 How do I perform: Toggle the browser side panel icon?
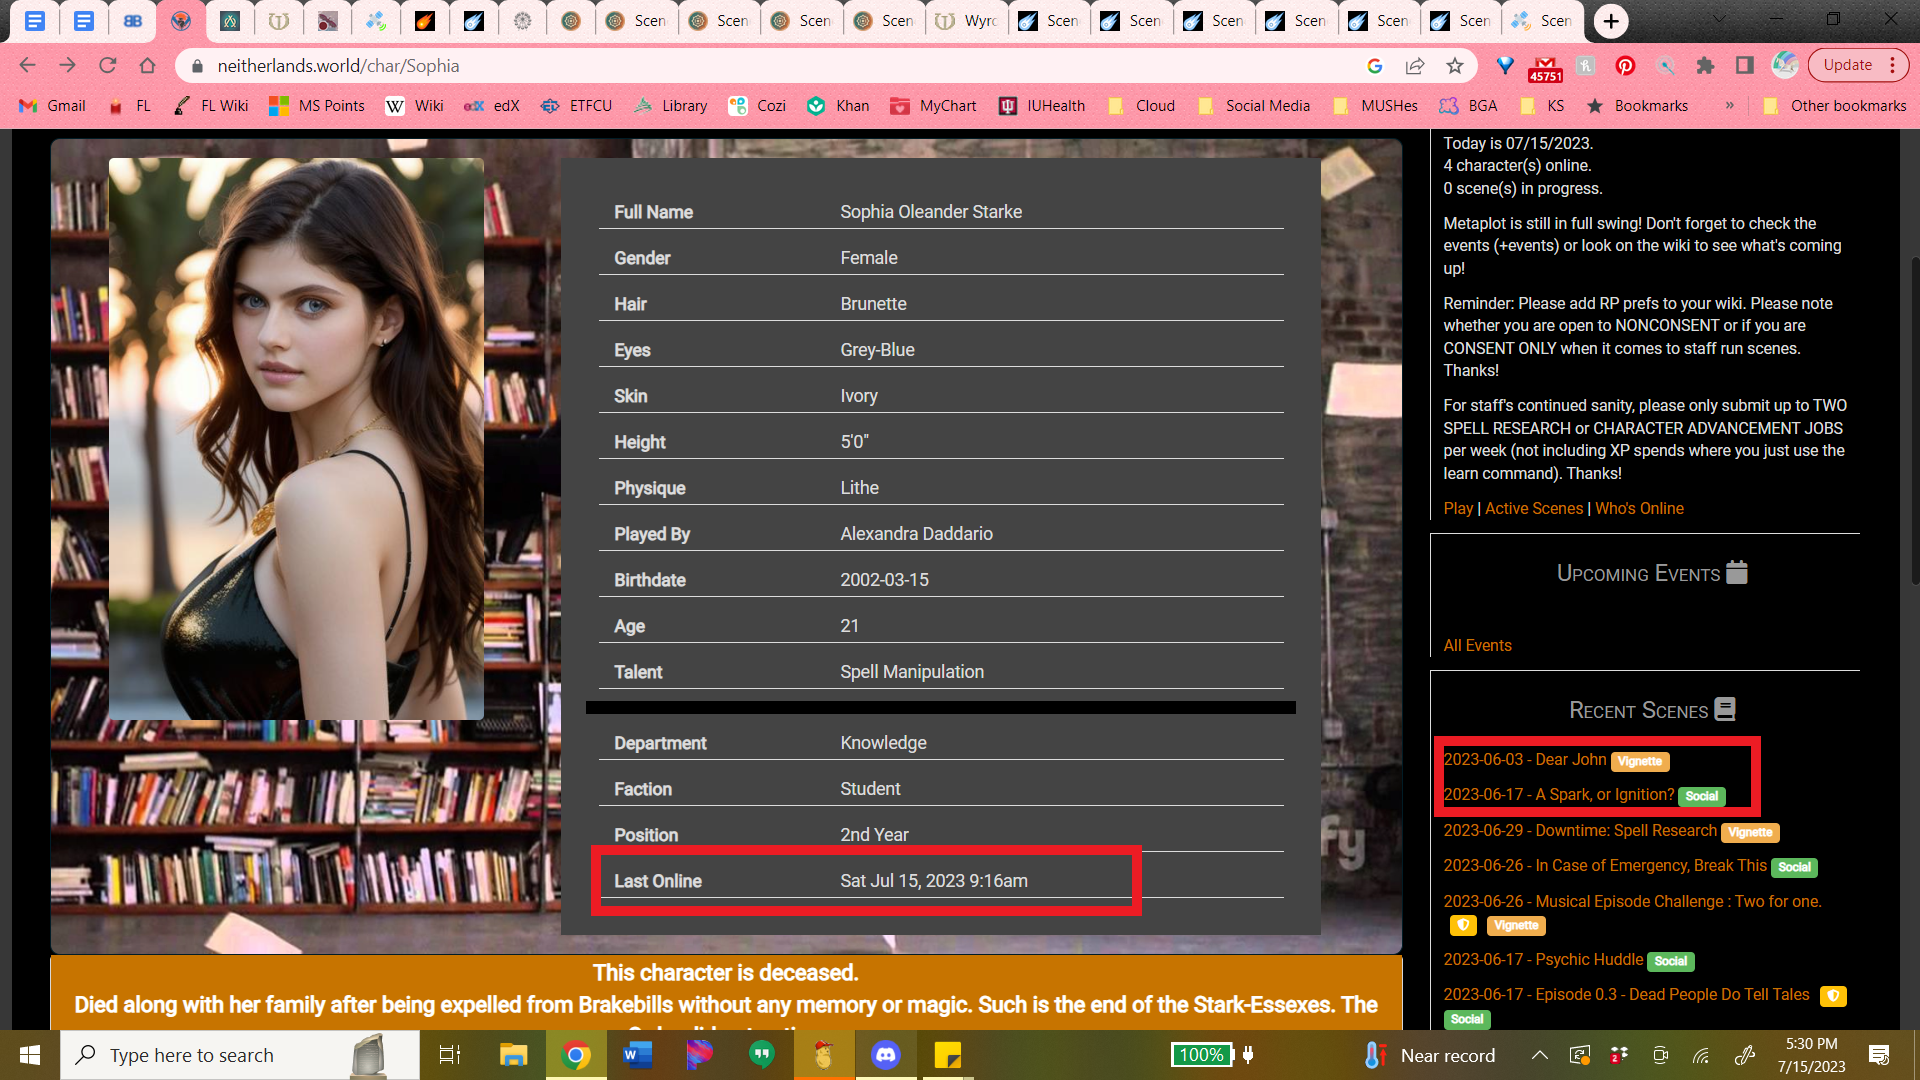[x=1744, y=66]
